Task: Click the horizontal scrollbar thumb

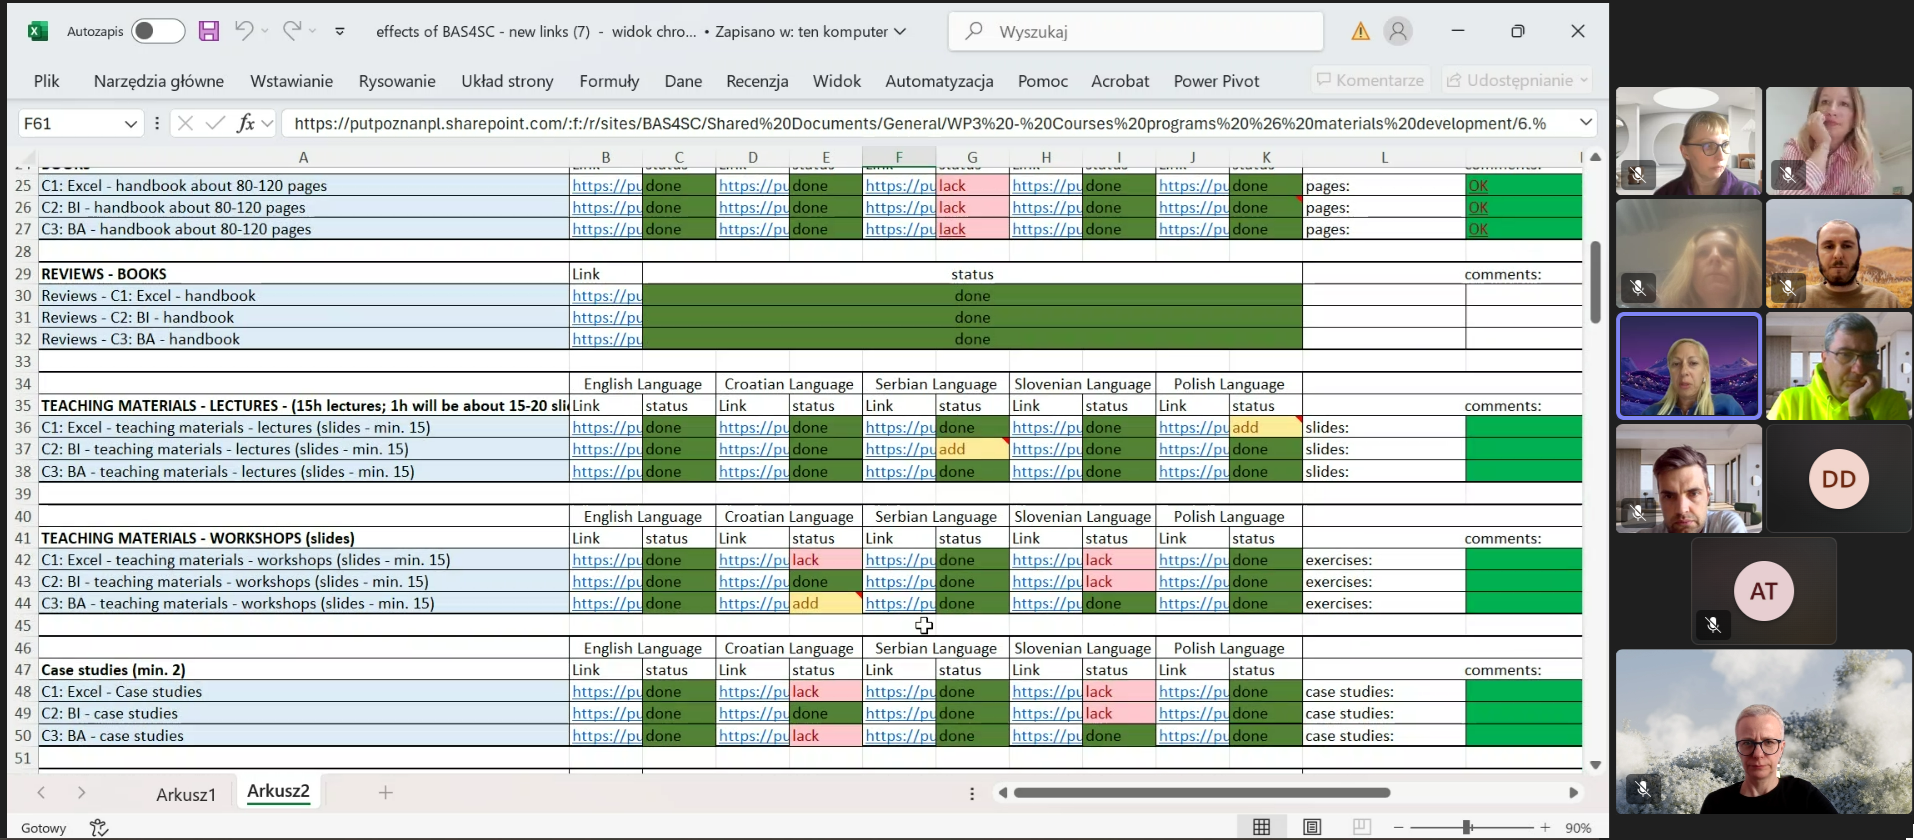Action: pyautogui.click(x=1201, y=792)
